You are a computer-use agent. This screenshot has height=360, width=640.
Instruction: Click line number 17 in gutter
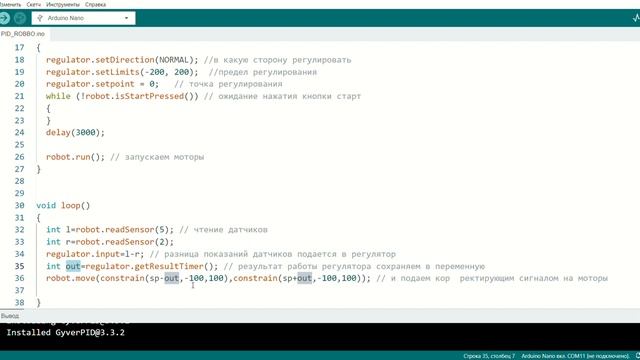[19, 48]
